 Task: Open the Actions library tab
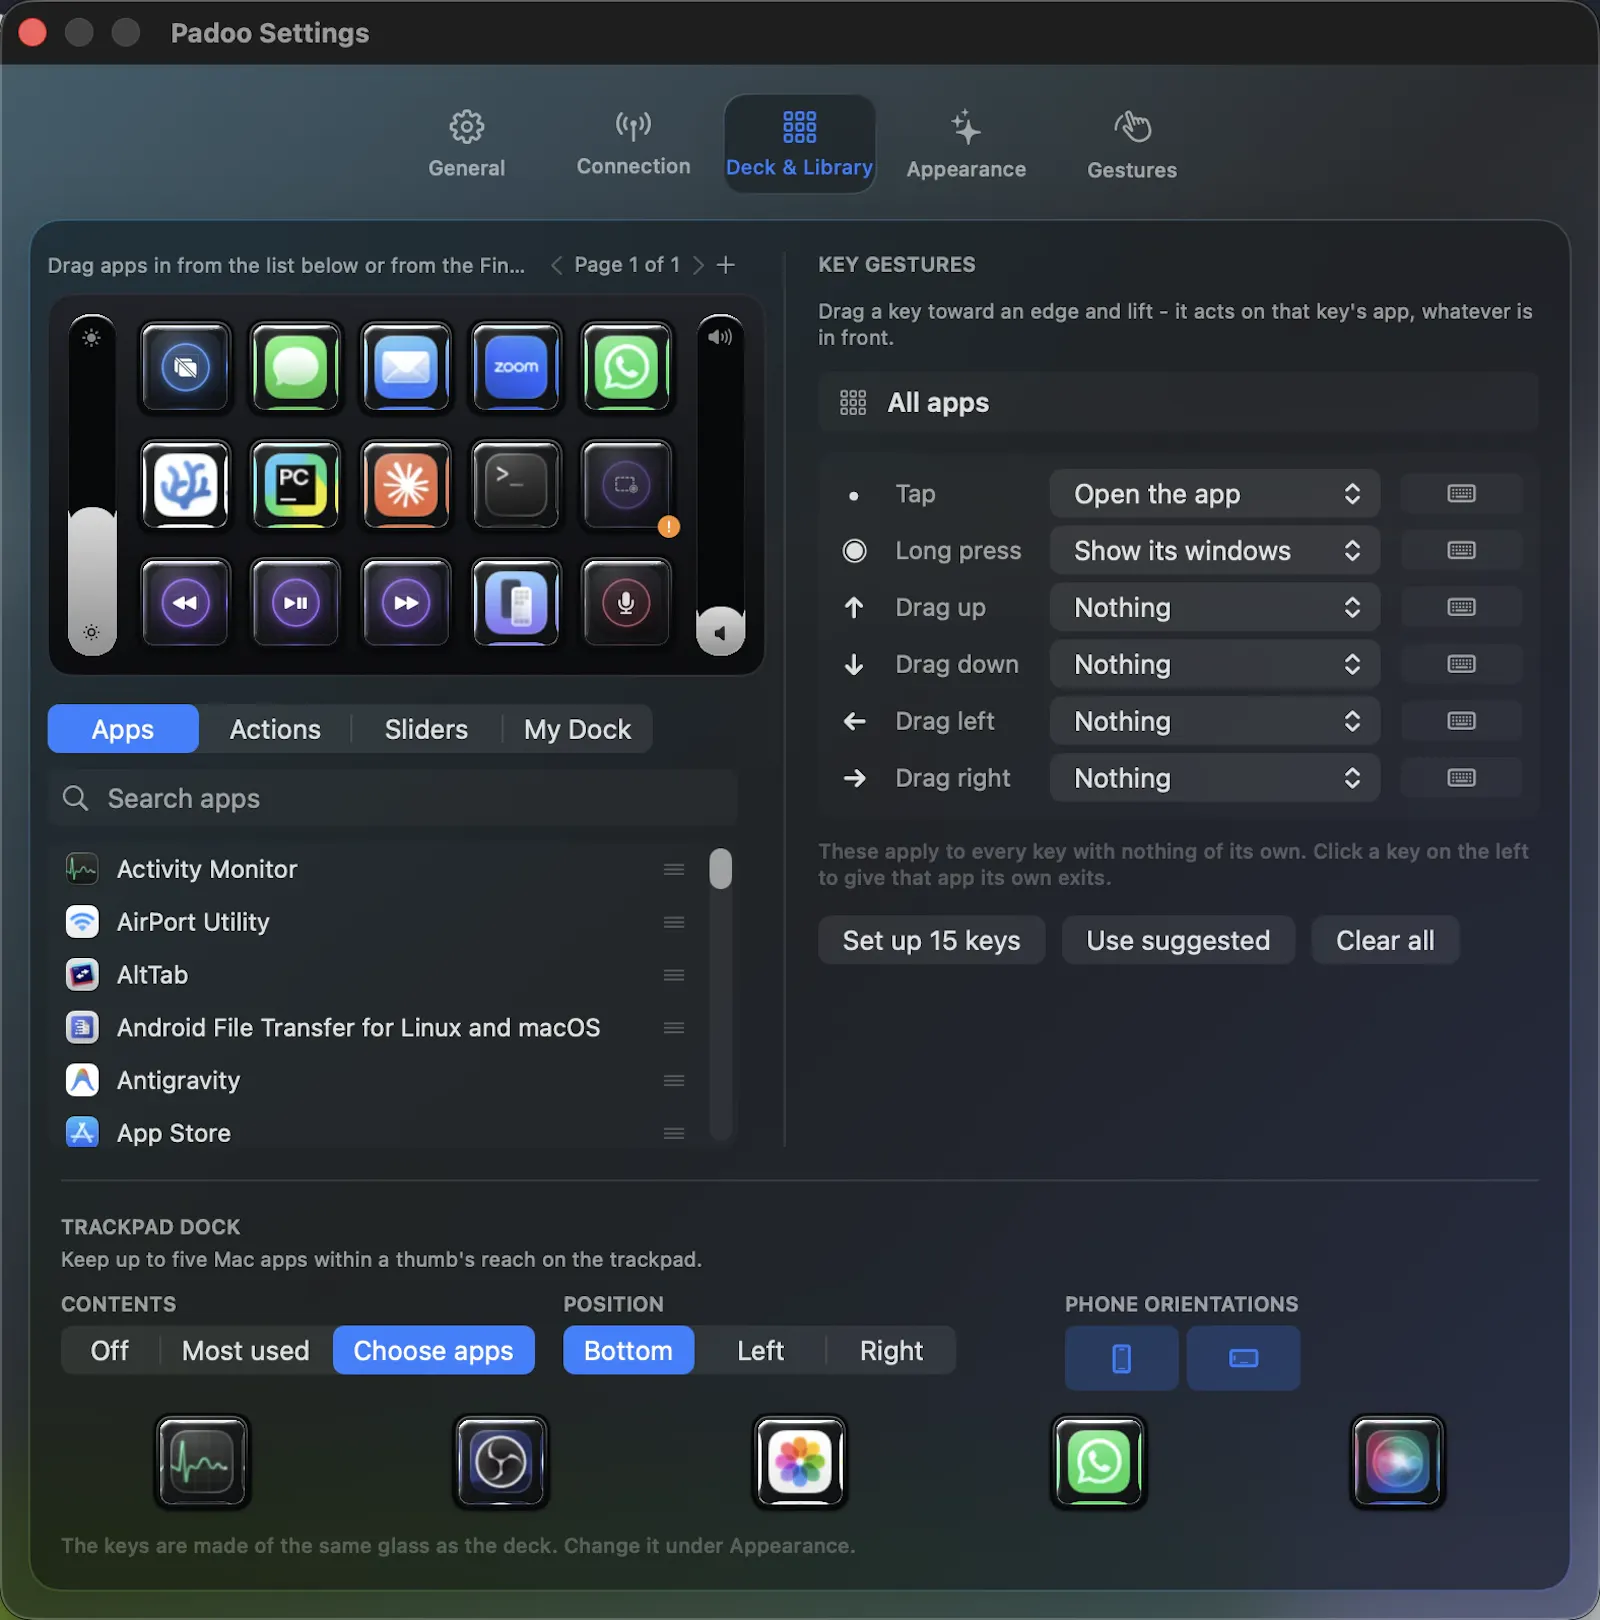275,729
